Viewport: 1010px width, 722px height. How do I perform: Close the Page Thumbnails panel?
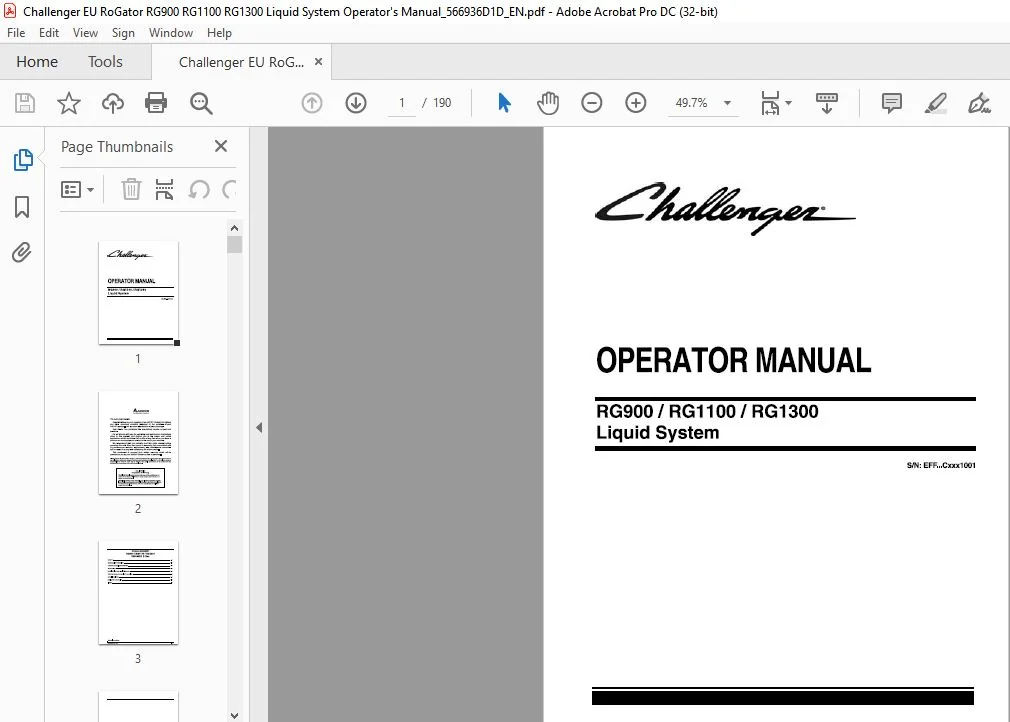tap(221, 146)
